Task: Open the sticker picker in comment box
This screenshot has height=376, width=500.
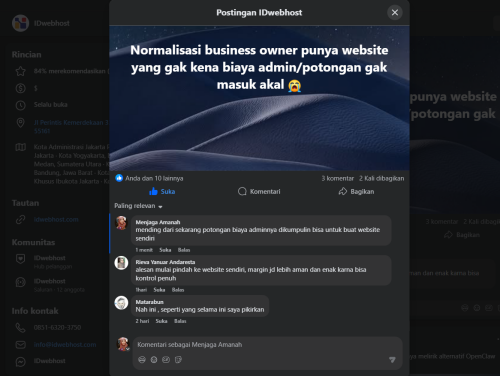Action: coord(178,360)
